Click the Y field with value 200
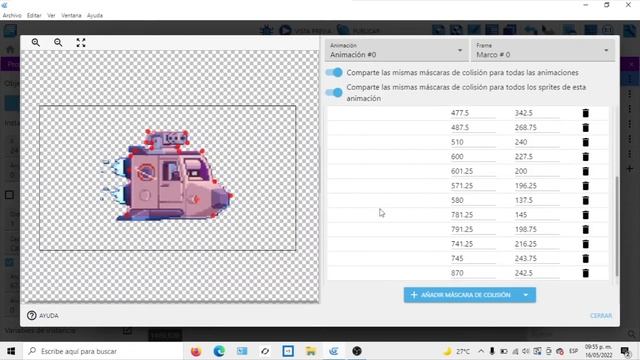The height and width of the screenshot is (360, 640). 537,171
